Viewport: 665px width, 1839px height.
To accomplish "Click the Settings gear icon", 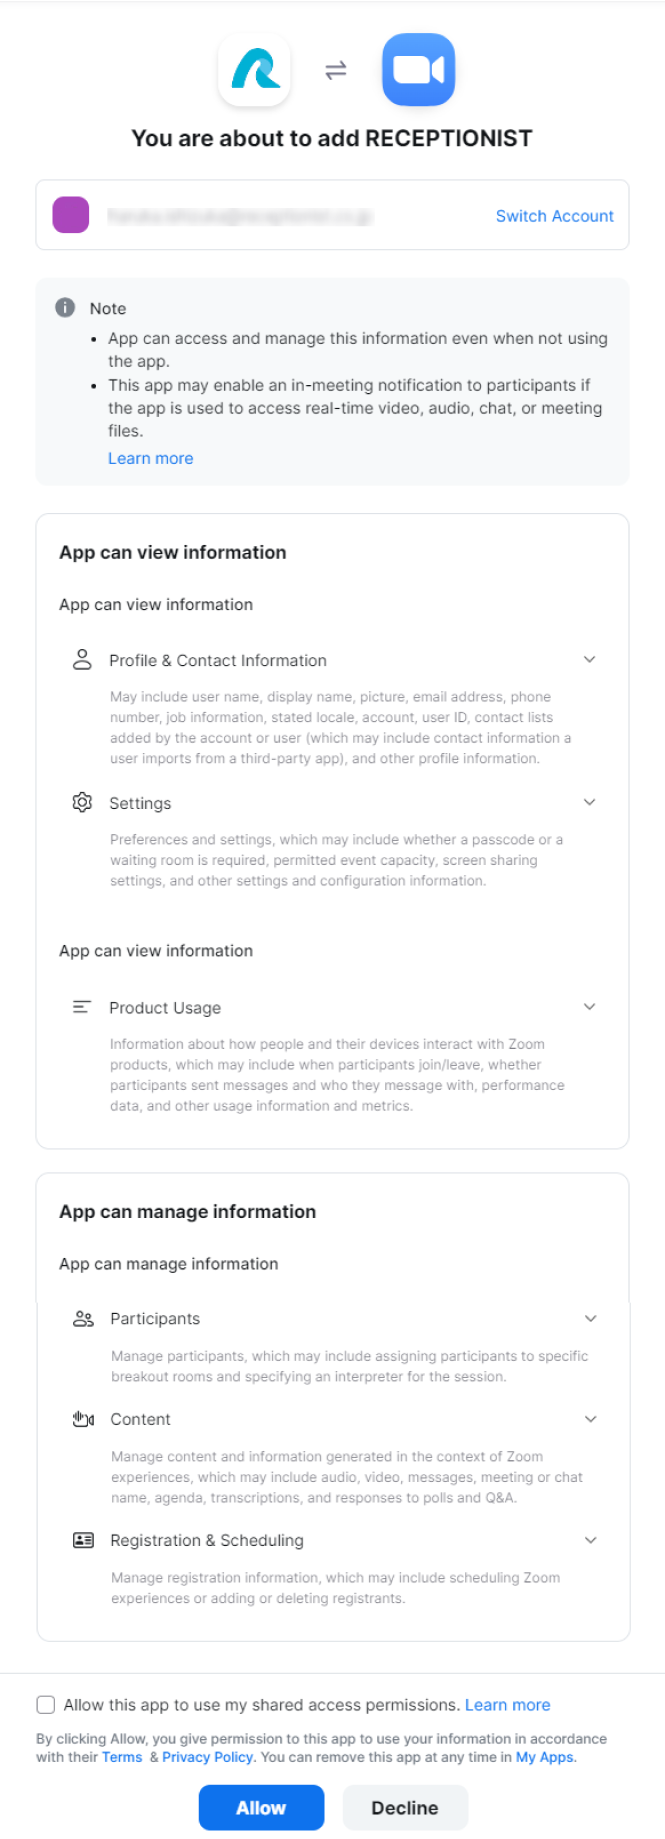I will (82, 803).
